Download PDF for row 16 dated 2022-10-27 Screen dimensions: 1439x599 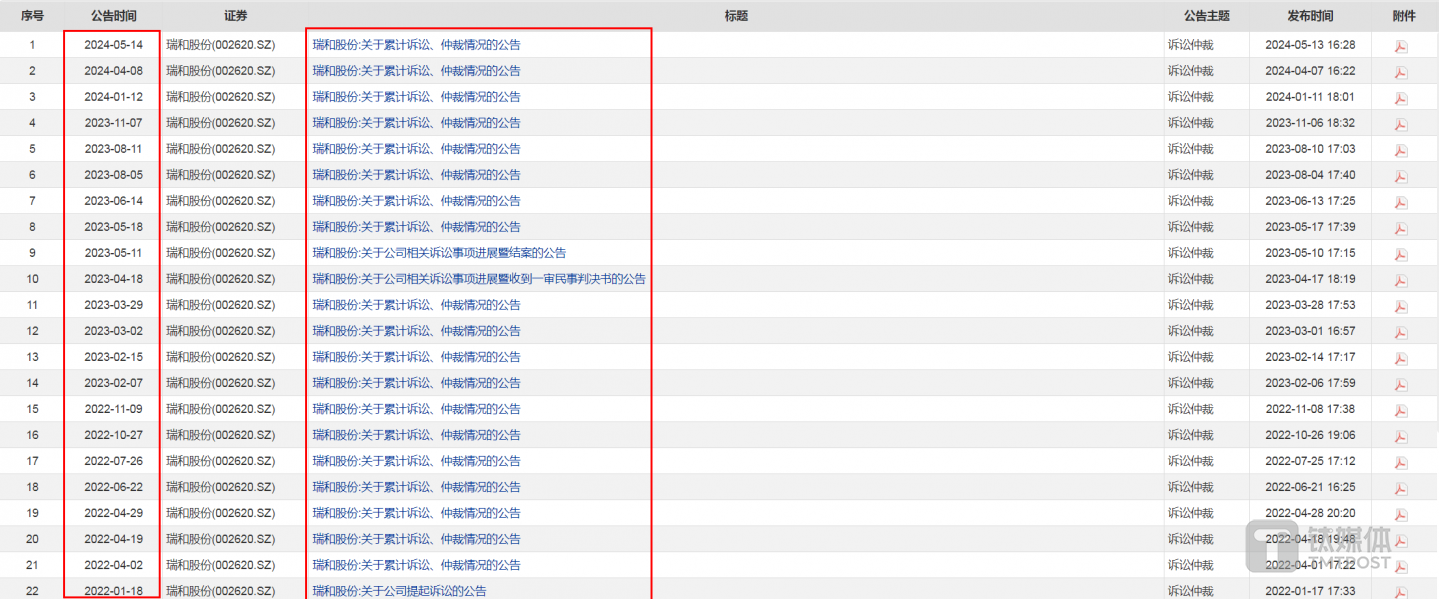1401,436
